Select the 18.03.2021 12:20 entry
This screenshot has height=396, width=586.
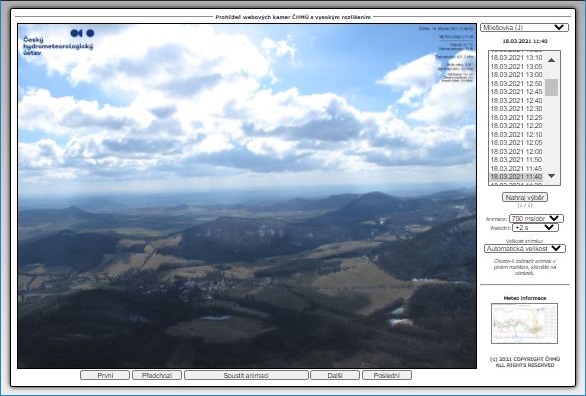pos(516,126)
